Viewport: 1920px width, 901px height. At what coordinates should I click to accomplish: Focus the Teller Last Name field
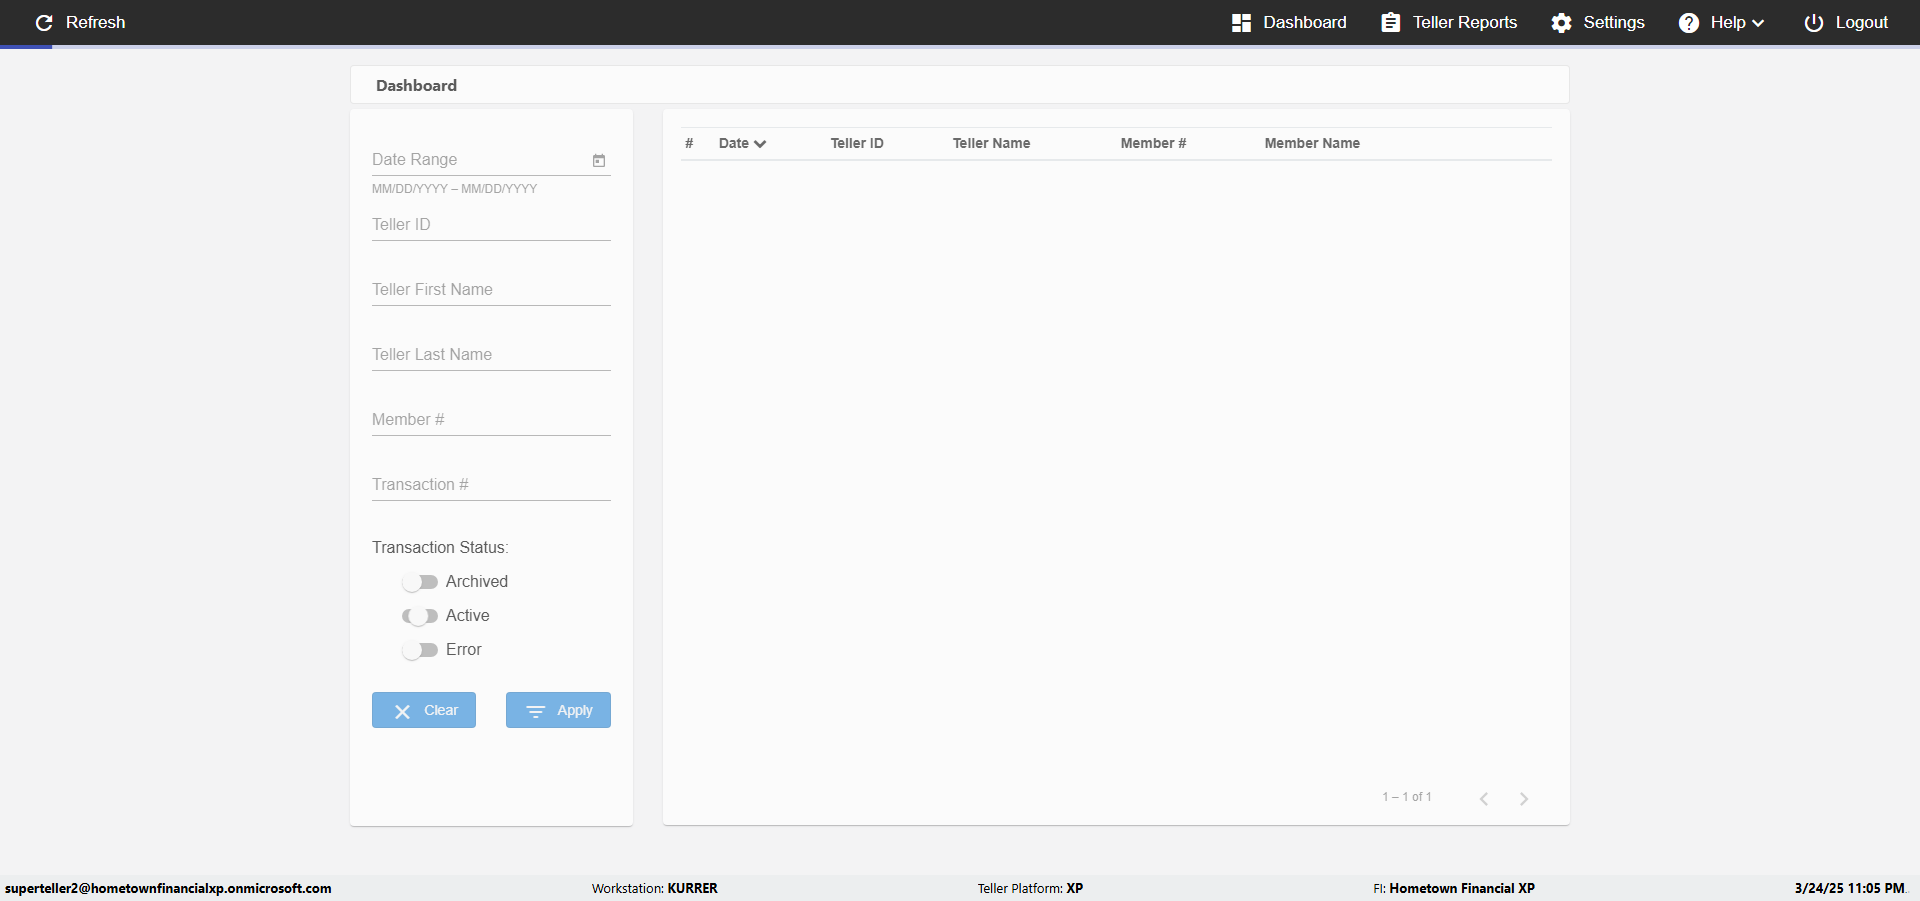pos(491,355)
